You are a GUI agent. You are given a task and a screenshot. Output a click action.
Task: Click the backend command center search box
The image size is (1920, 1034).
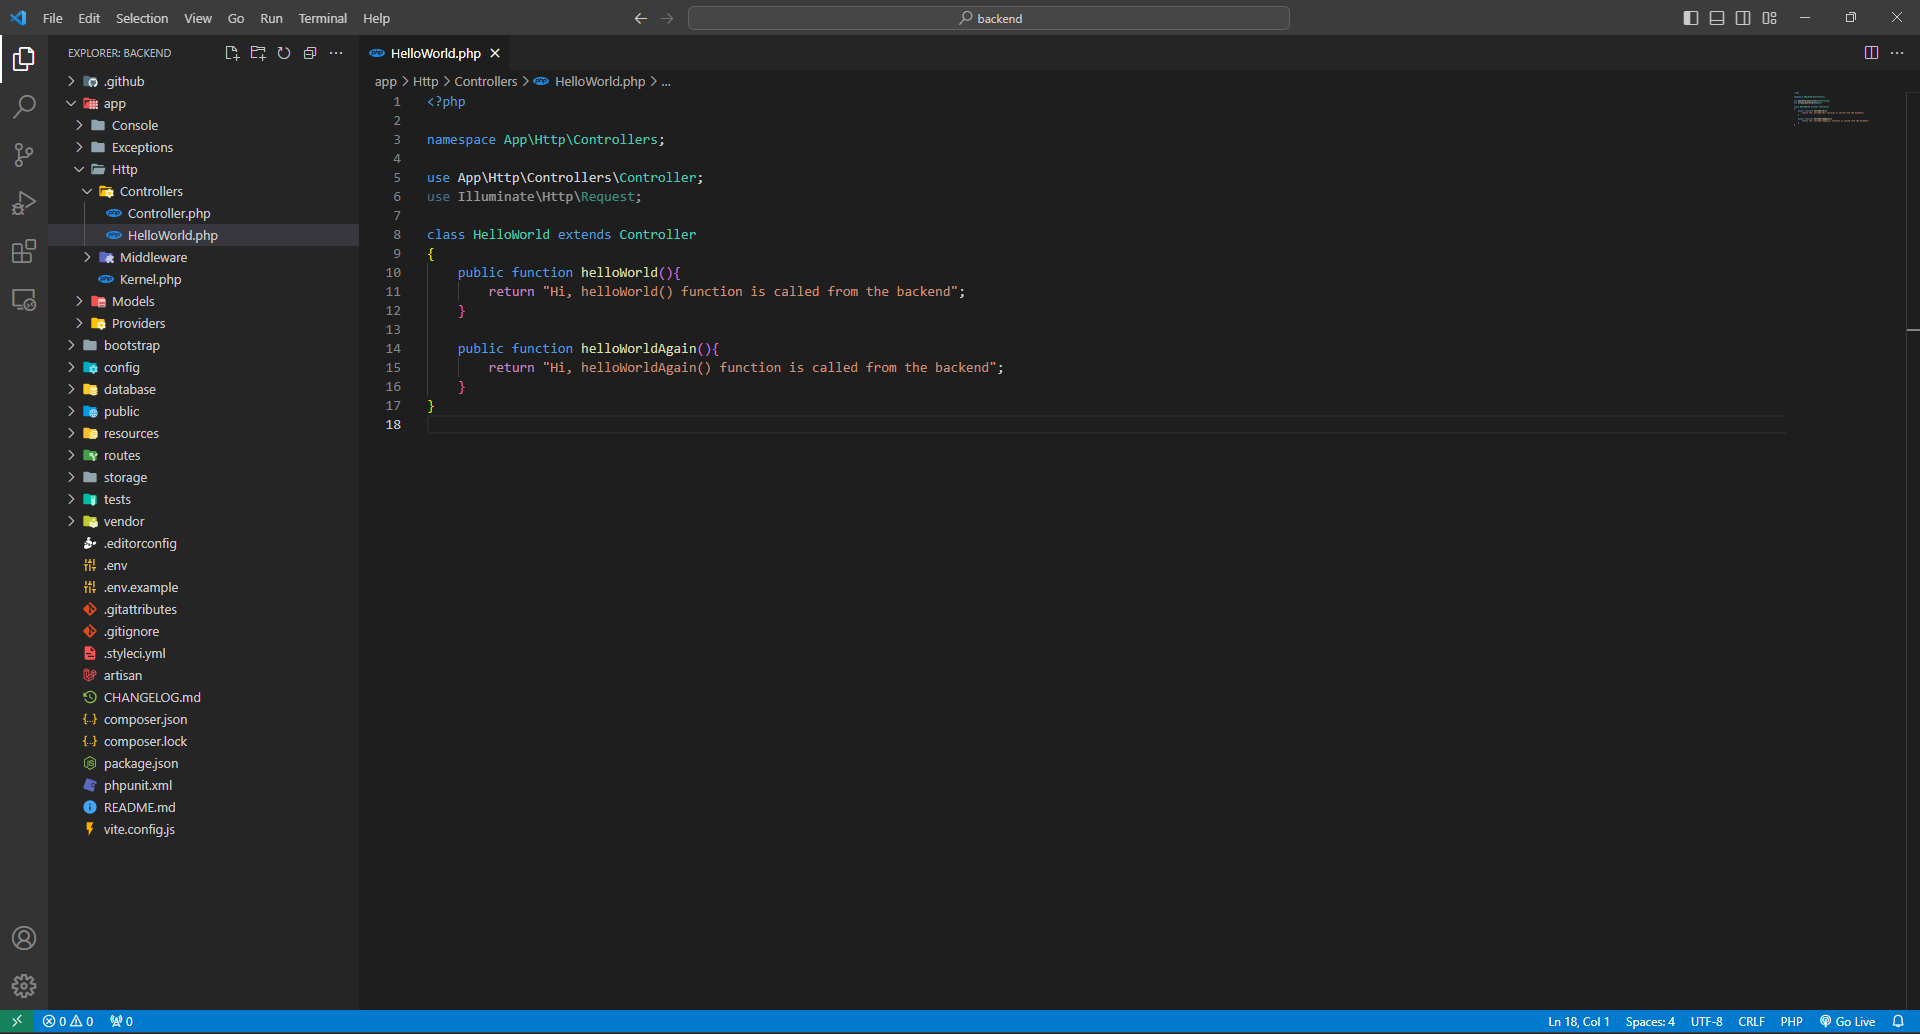[988, 18]
